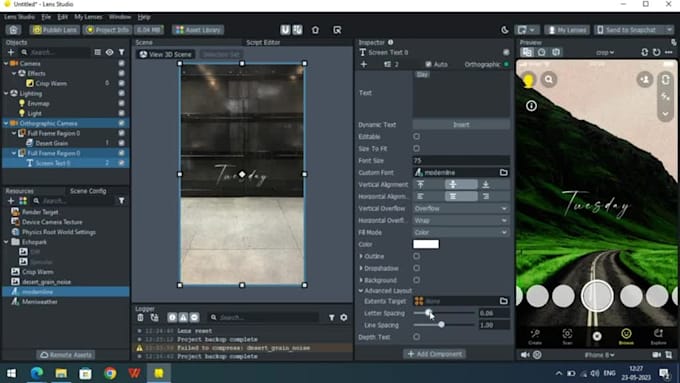The image size is (680, 383).
Task: Add a component with Inspector plus icon
Action: click(x=364, y=64)
